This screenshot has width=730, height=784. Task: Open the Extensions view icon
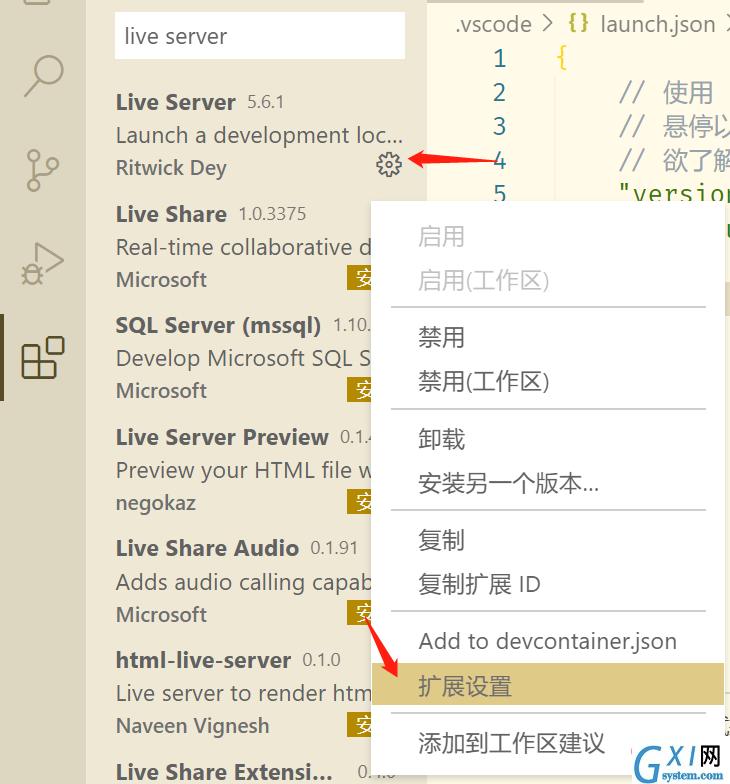point(43,358)
